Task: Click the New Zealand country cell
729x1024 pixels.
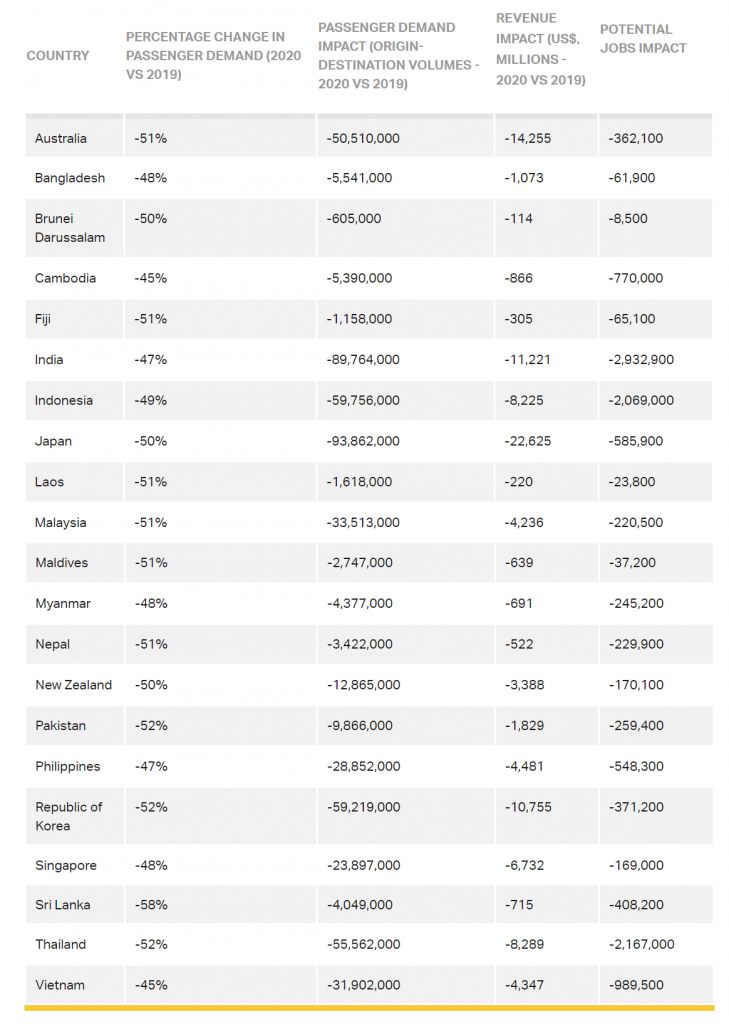Action: tap(74, 684)
